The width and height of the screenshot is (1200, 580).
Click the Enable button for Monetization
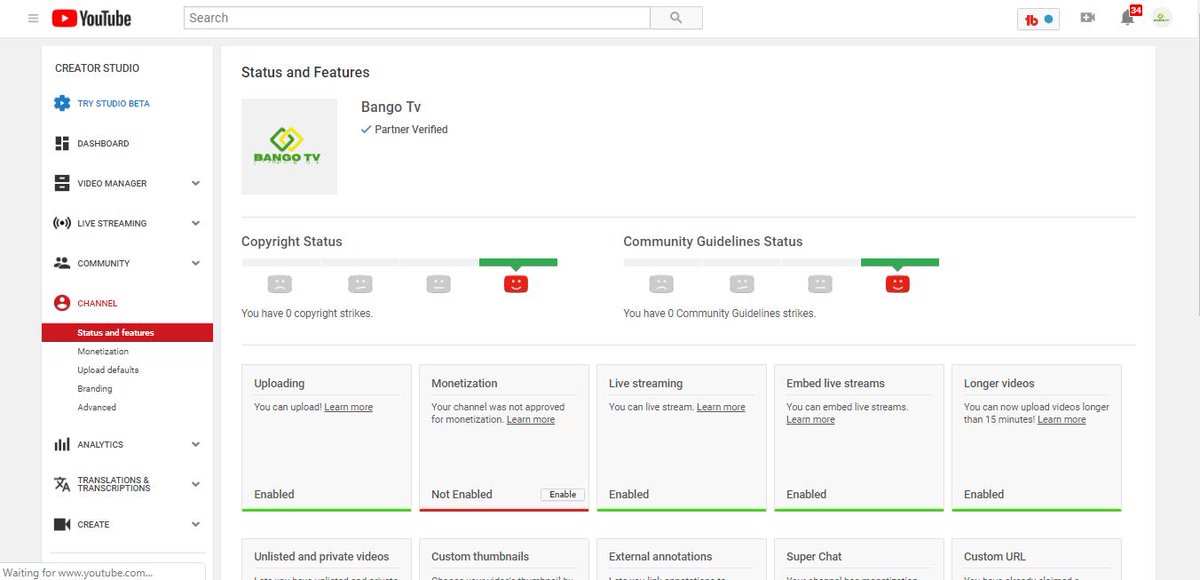pyautogui.click(x=563, y=494)
